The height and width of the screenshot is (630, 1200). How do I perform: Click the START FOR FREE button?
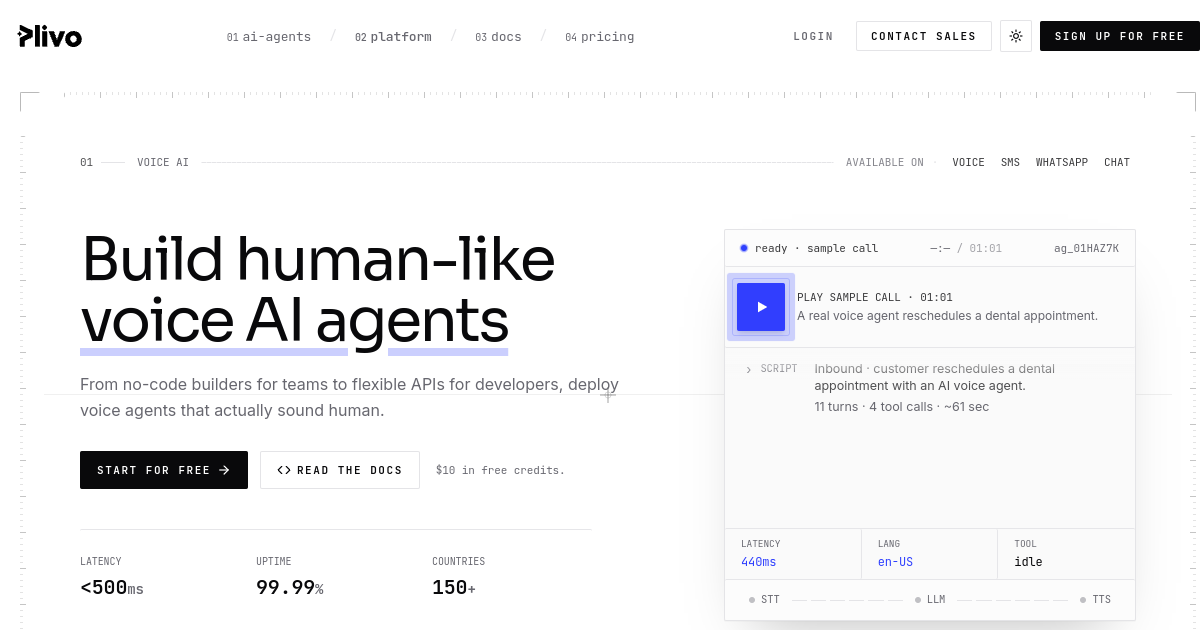point(164,470)
